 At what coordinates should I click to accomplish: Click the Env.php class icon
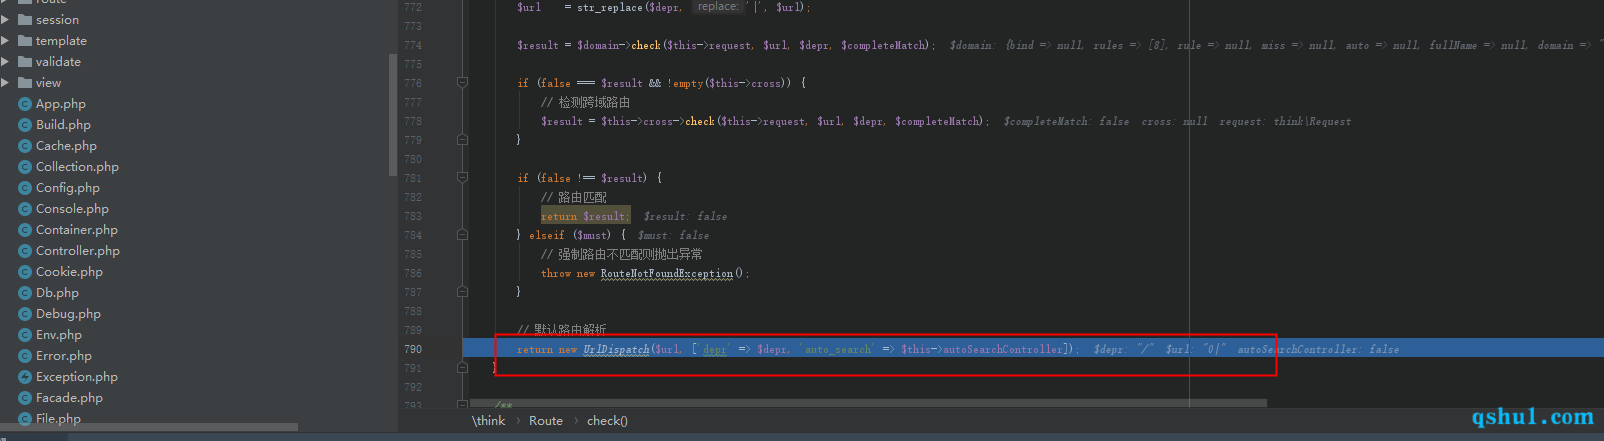(26, 335)
